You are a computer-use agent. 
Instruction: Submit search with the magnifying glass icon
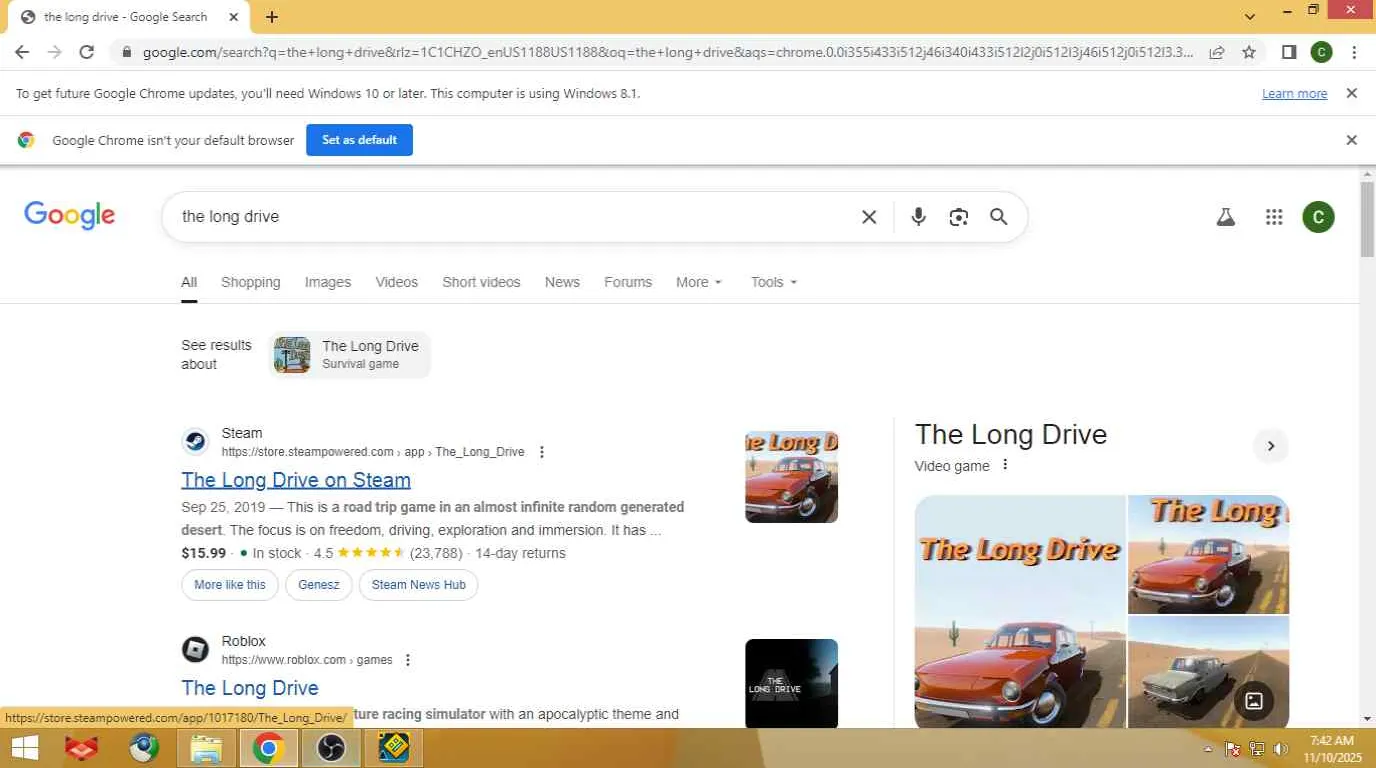998,217
